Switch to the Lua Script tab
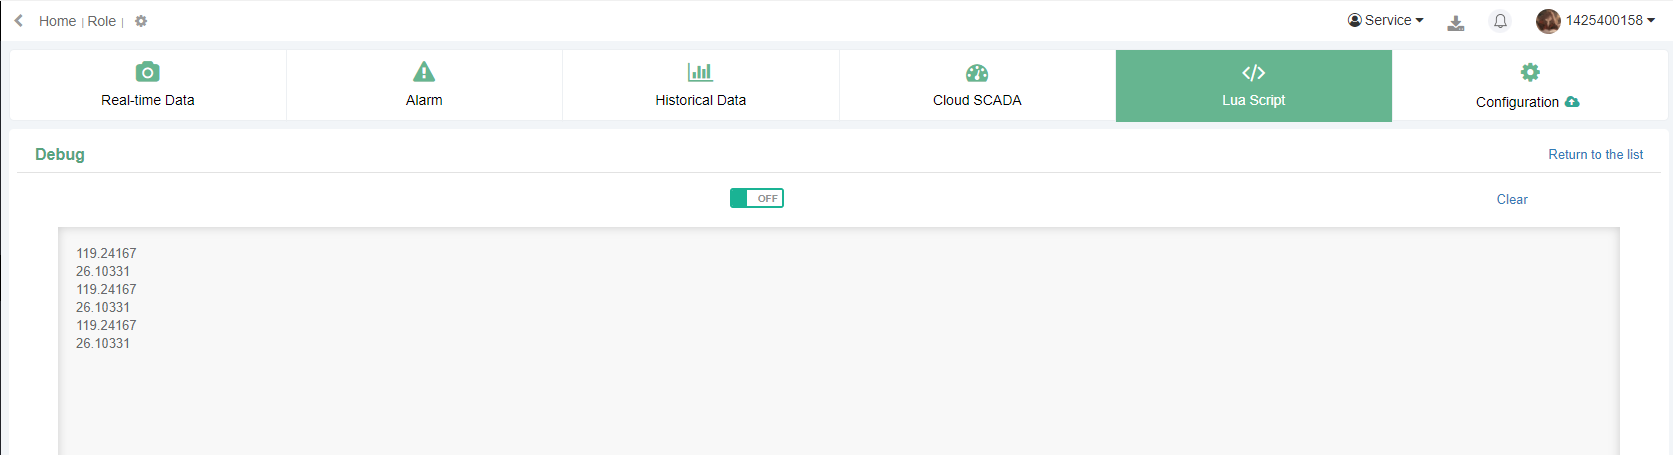1673x455 pixels. (x=1253, y=86)
